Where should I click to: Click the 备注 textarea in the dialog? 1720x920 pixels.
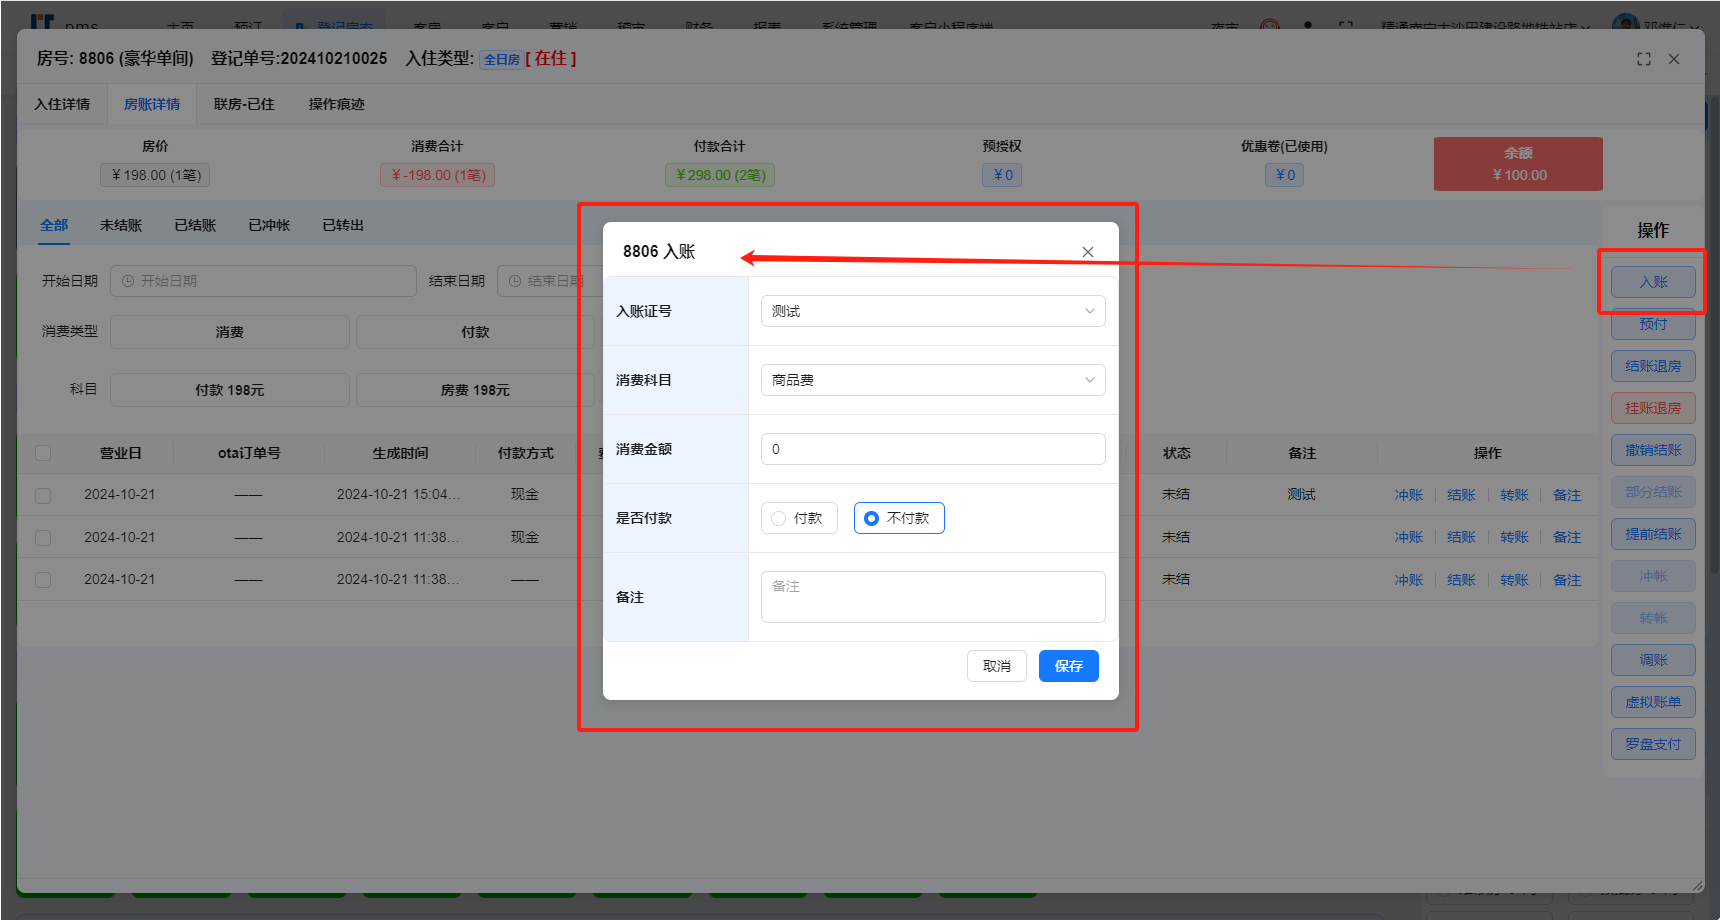click(932, 597)
